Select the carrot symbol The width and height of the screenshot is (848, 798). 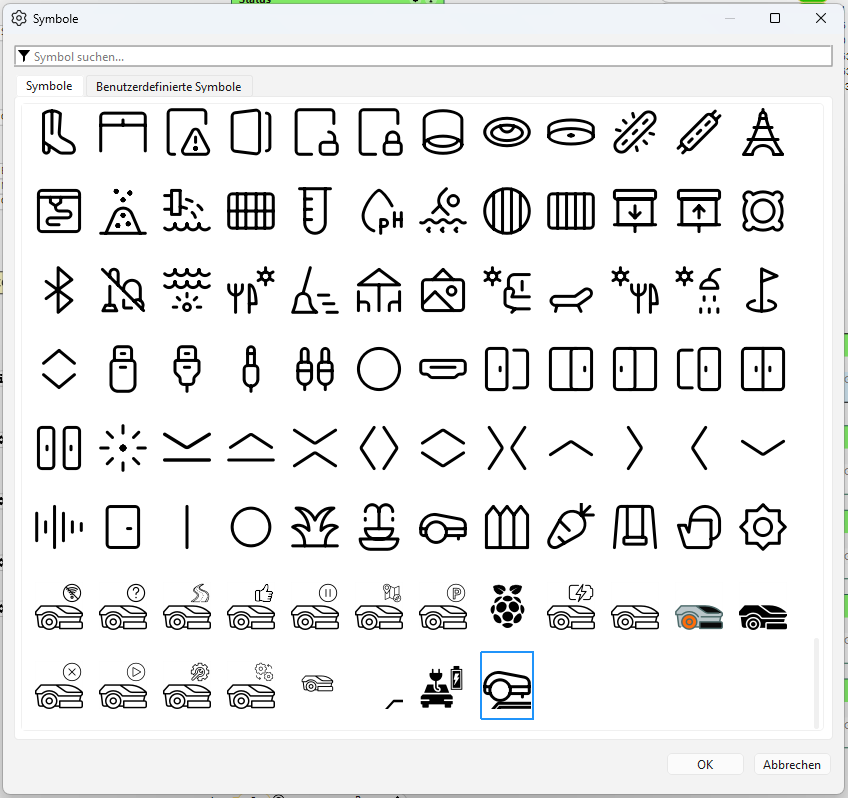[571, 527]
